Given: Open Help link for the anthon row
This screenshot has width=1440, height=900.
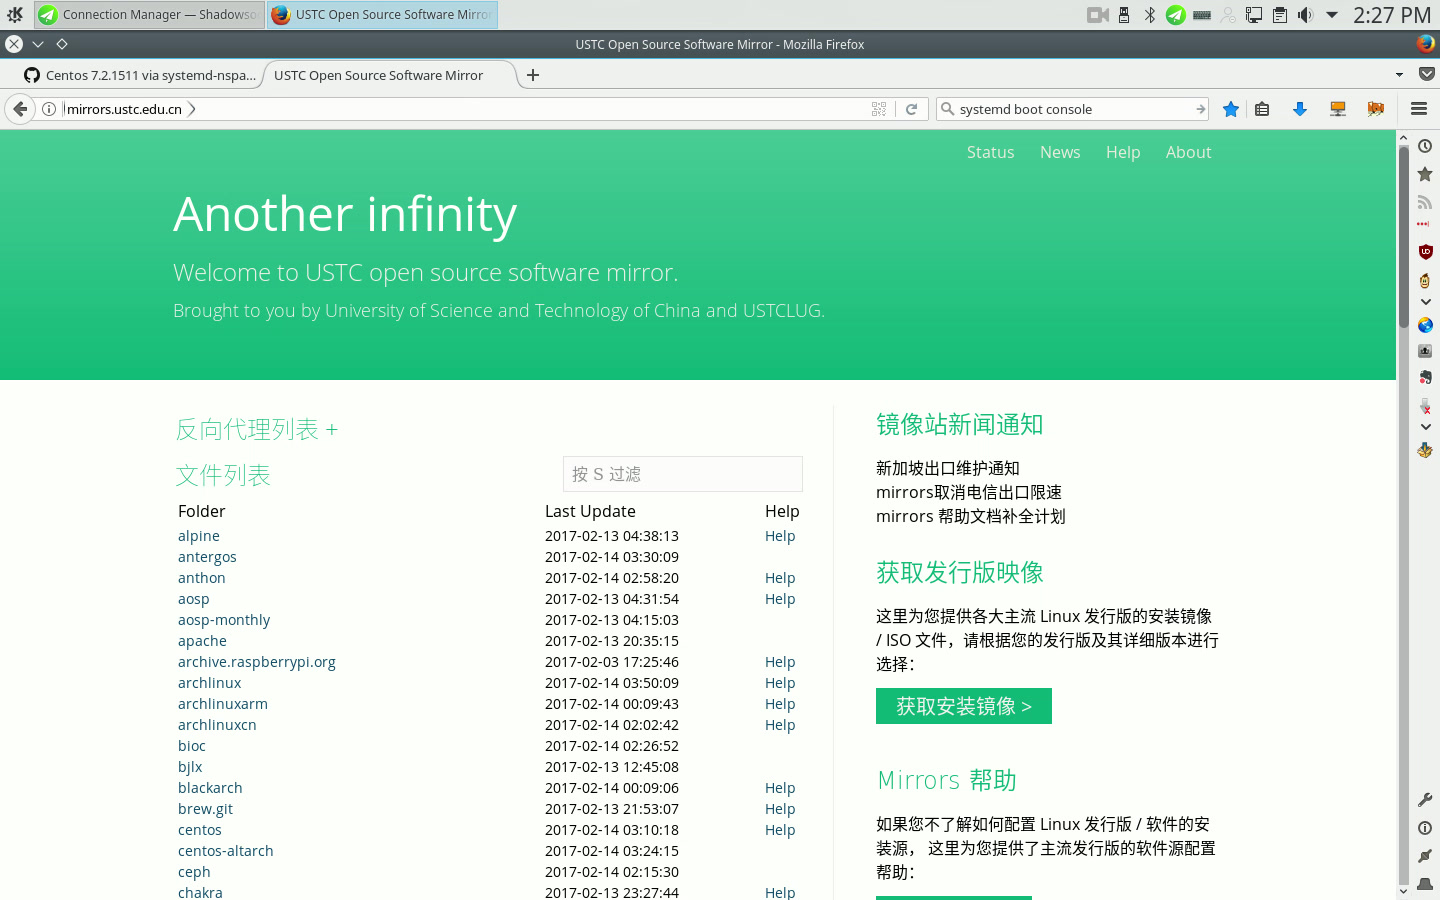Looking at the screenshot, I should (x=780, y=578).
